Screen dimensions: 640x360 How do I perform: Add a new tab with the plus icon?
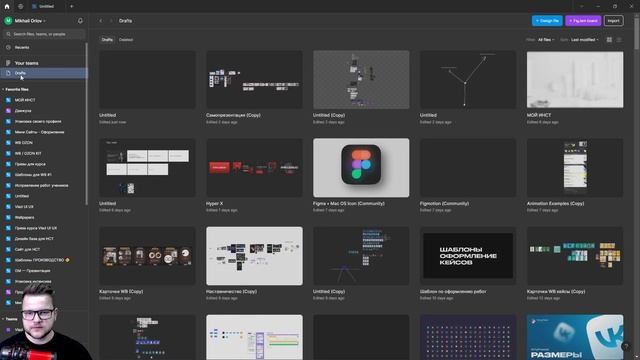coord(71,7)
